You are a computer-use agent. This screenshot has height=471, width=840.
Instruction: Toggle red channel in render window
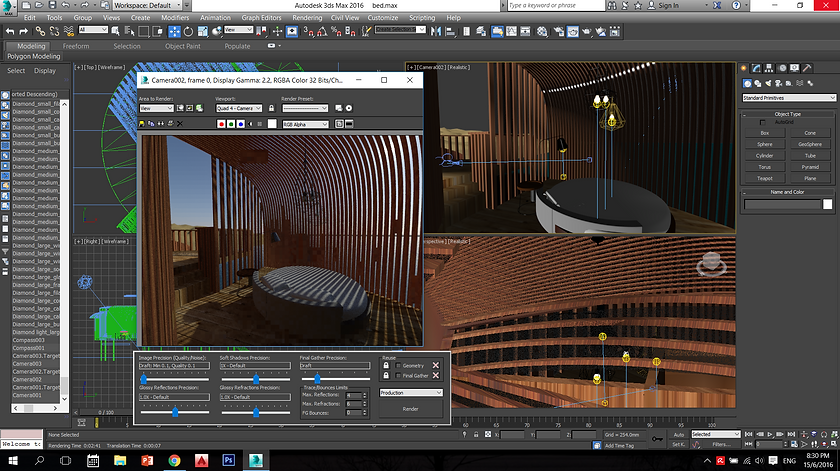click(x=221, y=124)
